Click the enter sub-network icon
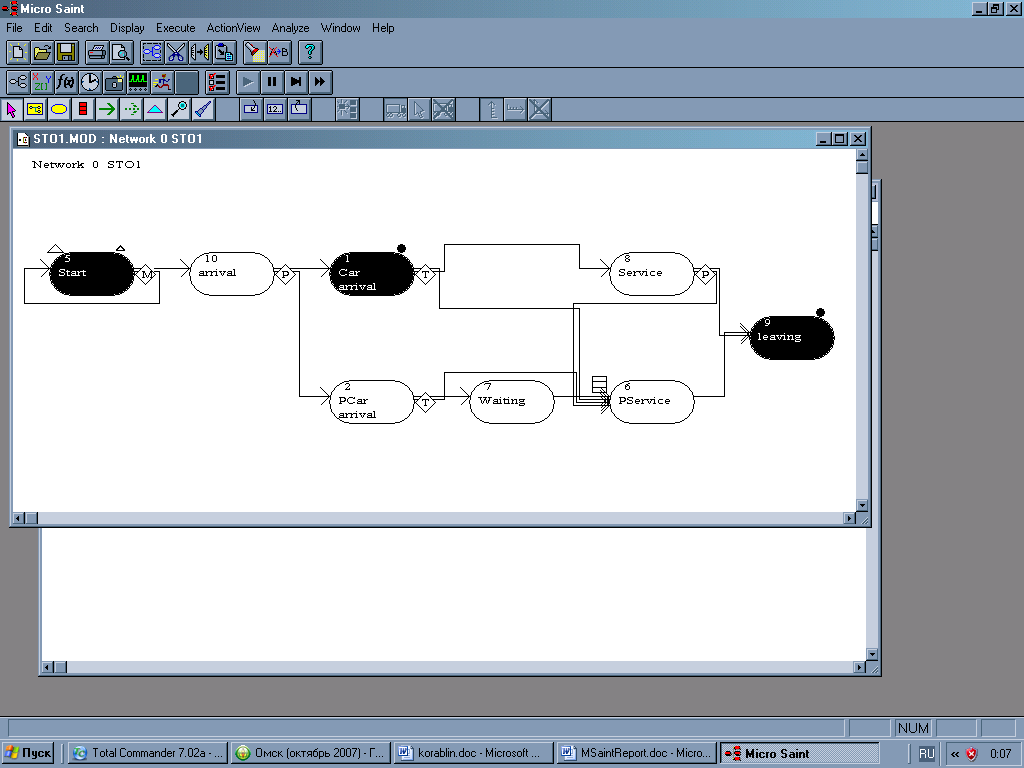 point(251,110)
